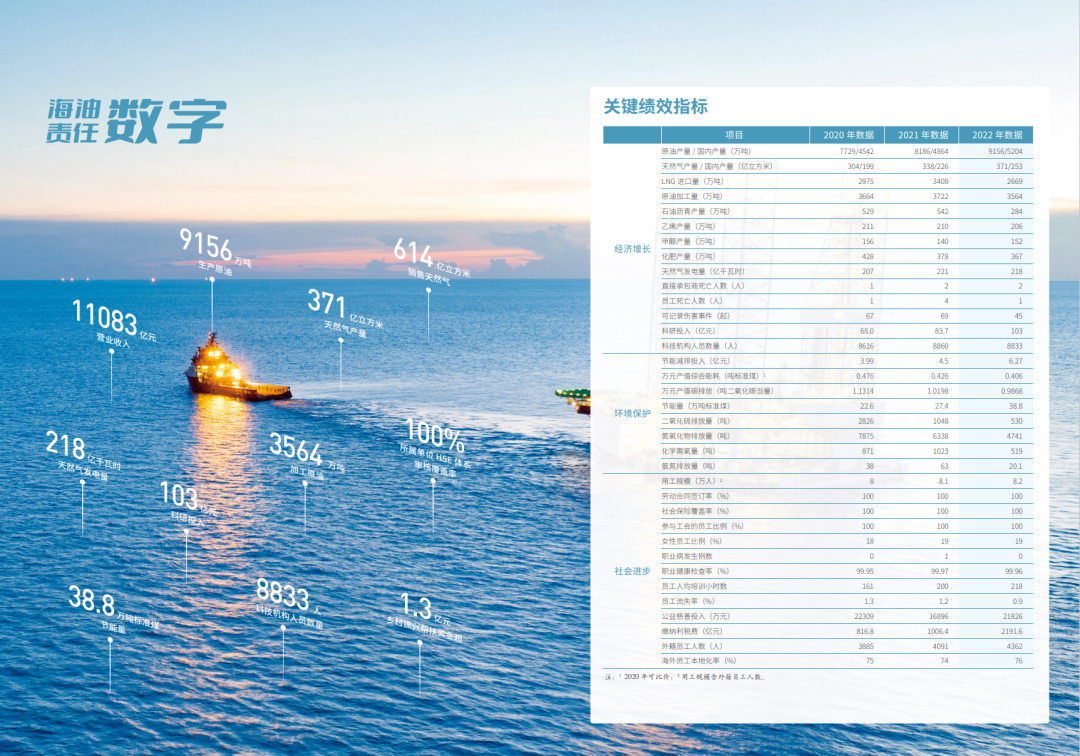Select the '2022 年数据' column header
The width and height of the screenshot is (1080, 756).
click(x=997, y=135)
